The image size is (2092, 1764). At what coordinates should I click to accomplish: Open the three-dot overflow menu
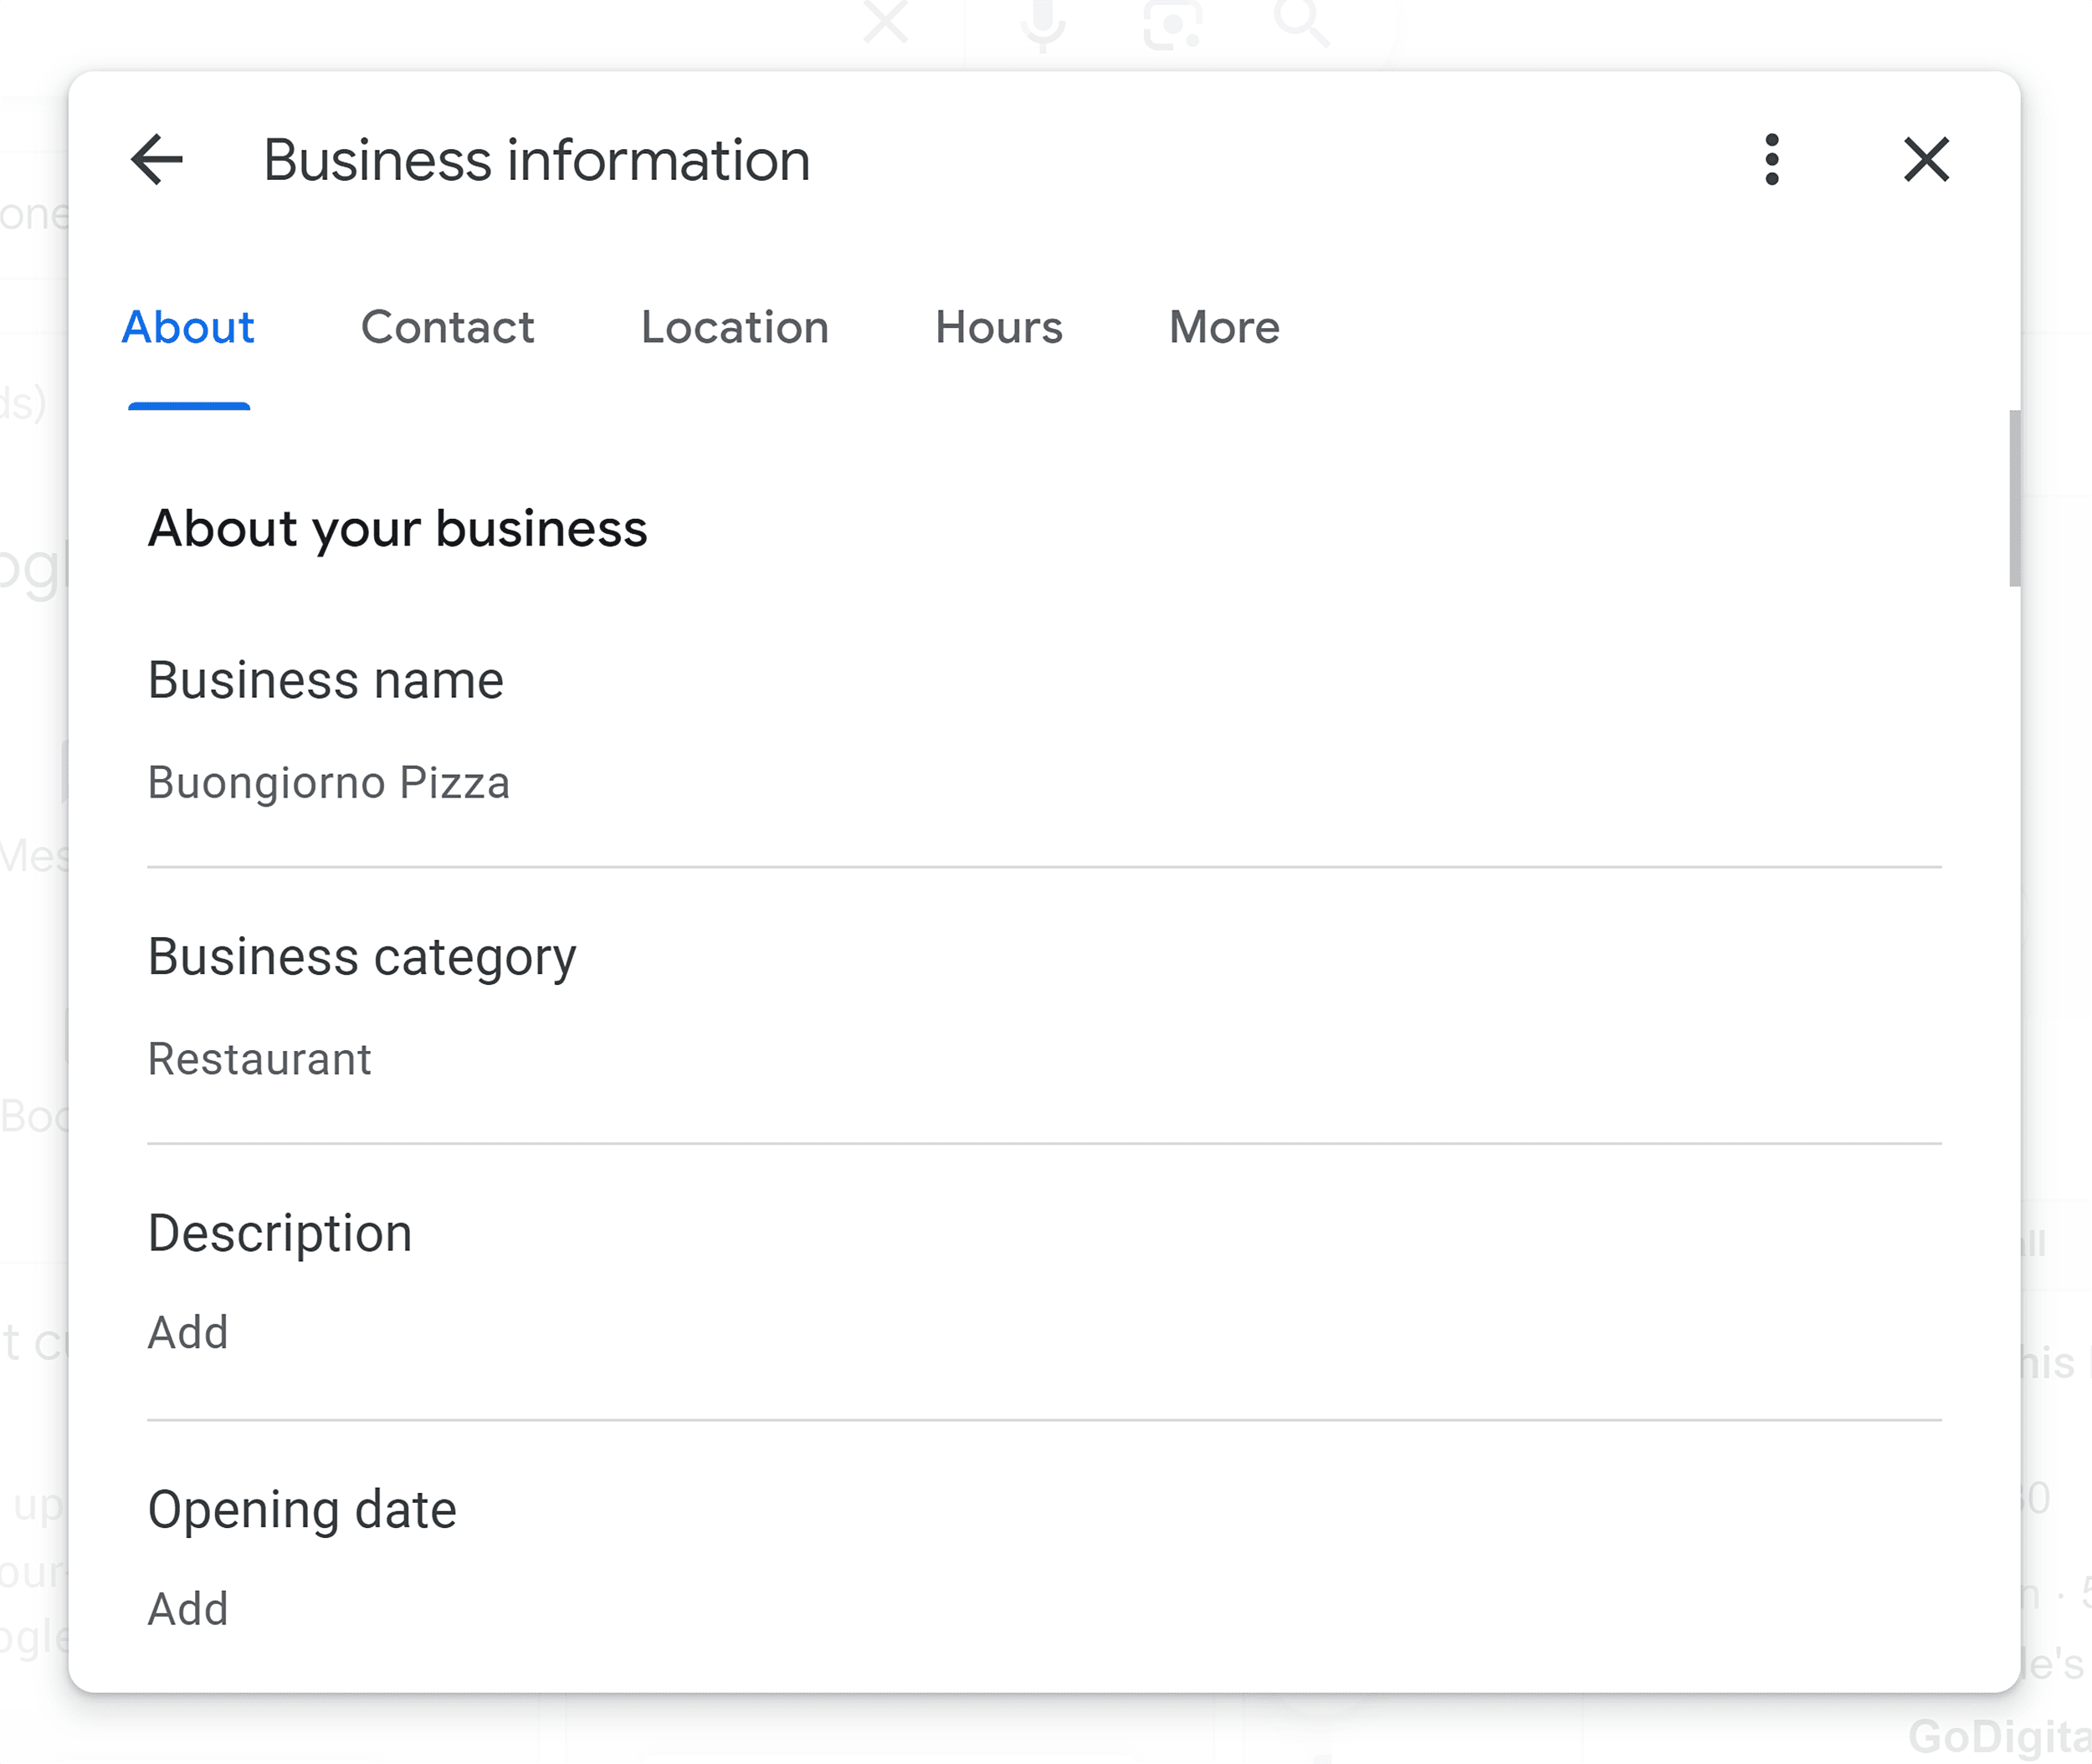1771,159
